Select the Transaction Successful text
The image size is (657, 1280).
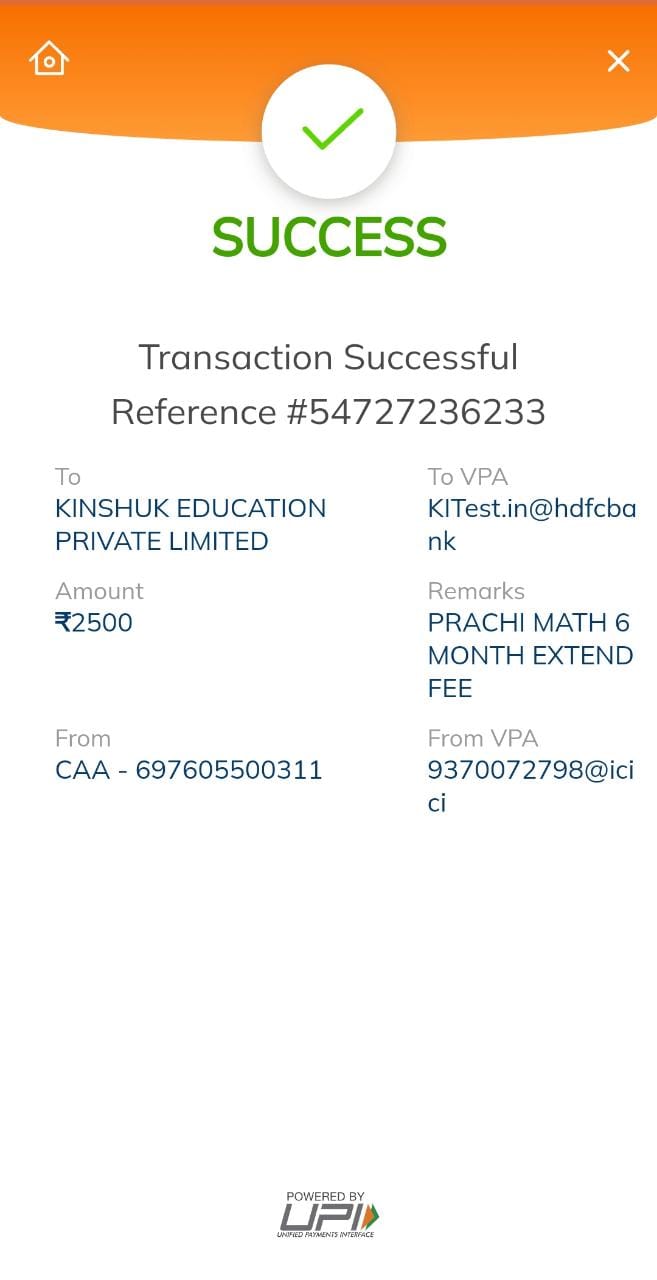328,357
